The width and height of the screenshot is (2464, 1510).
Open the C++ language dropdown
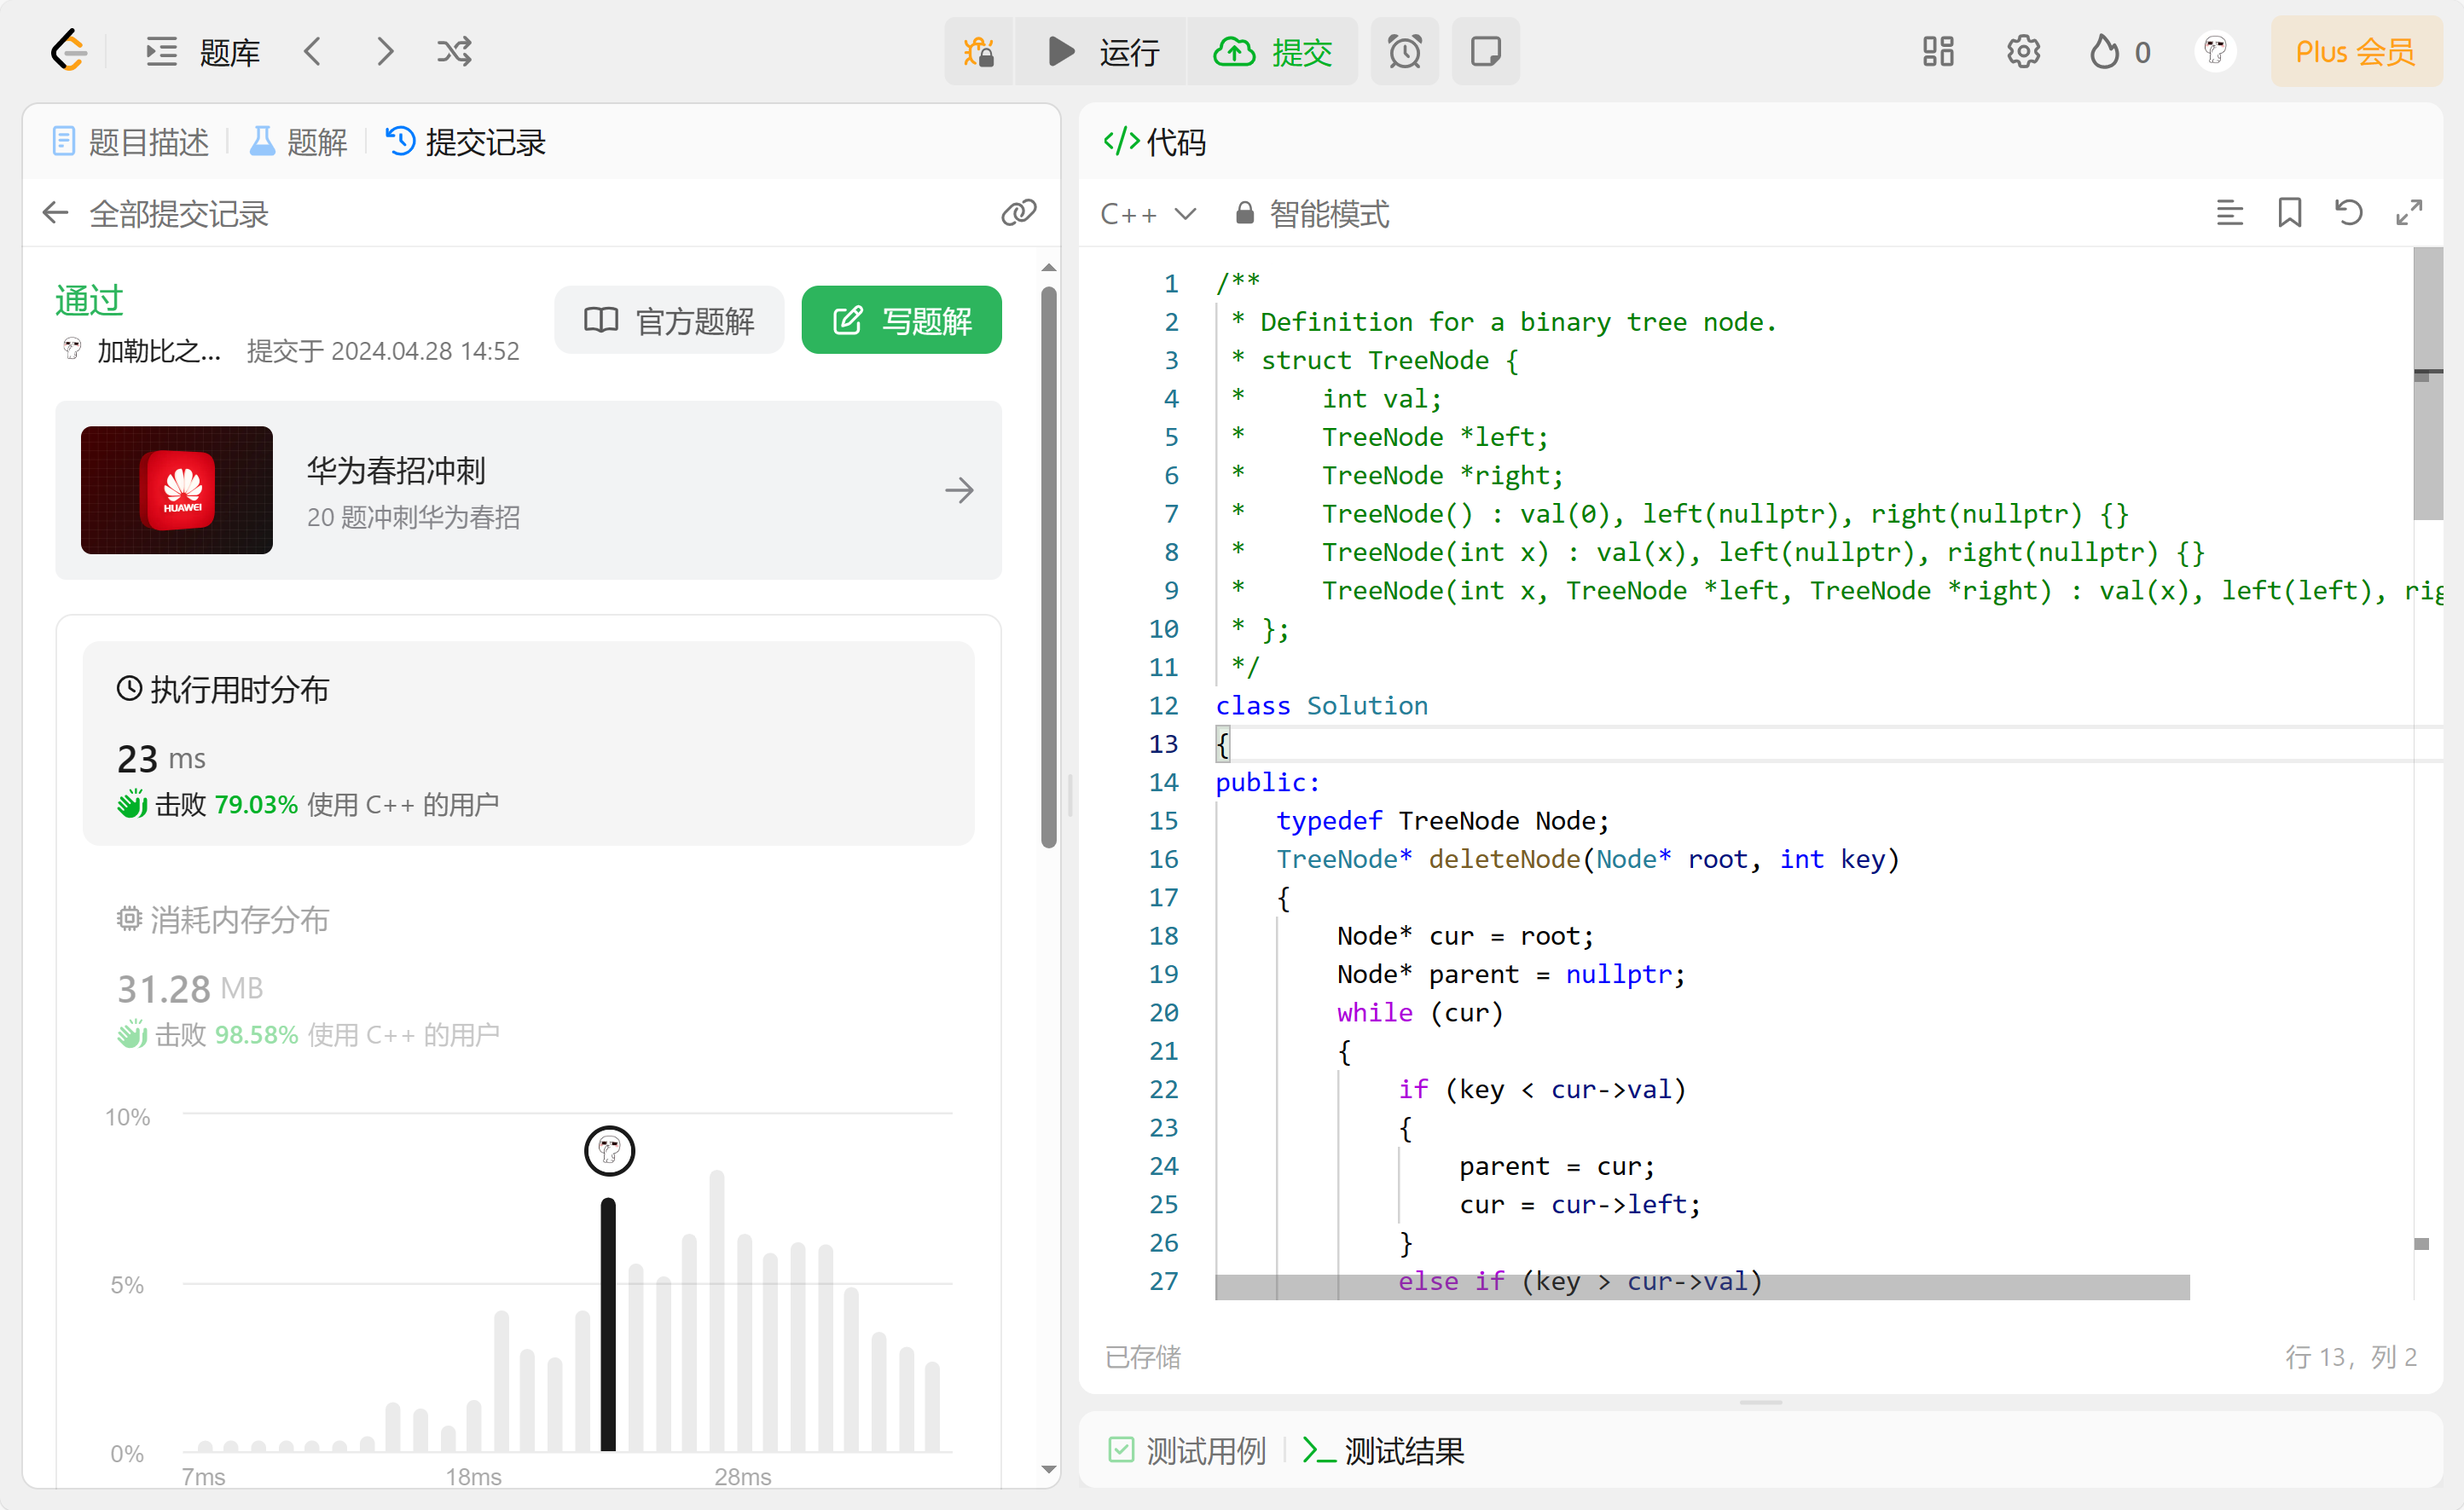[x=1148, y=214]
